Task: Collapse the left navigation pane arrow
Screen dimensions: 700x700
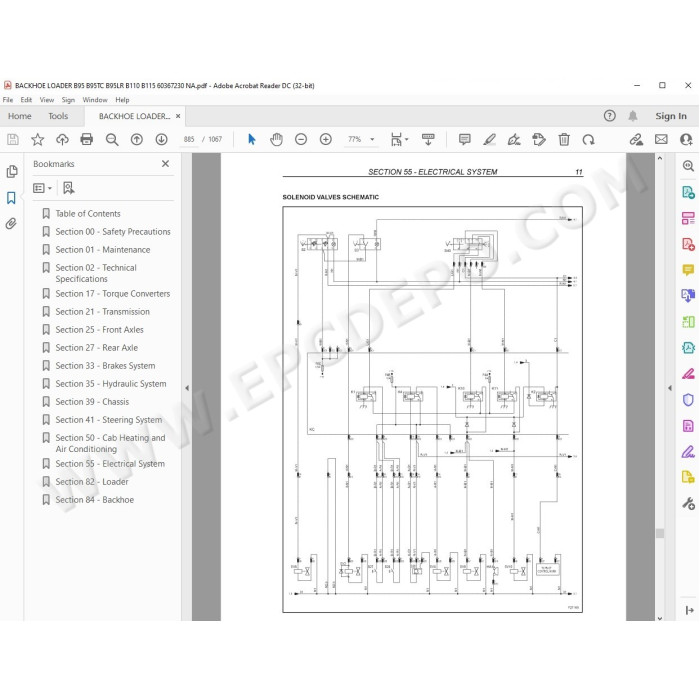Action: click(x=187, y=388)
